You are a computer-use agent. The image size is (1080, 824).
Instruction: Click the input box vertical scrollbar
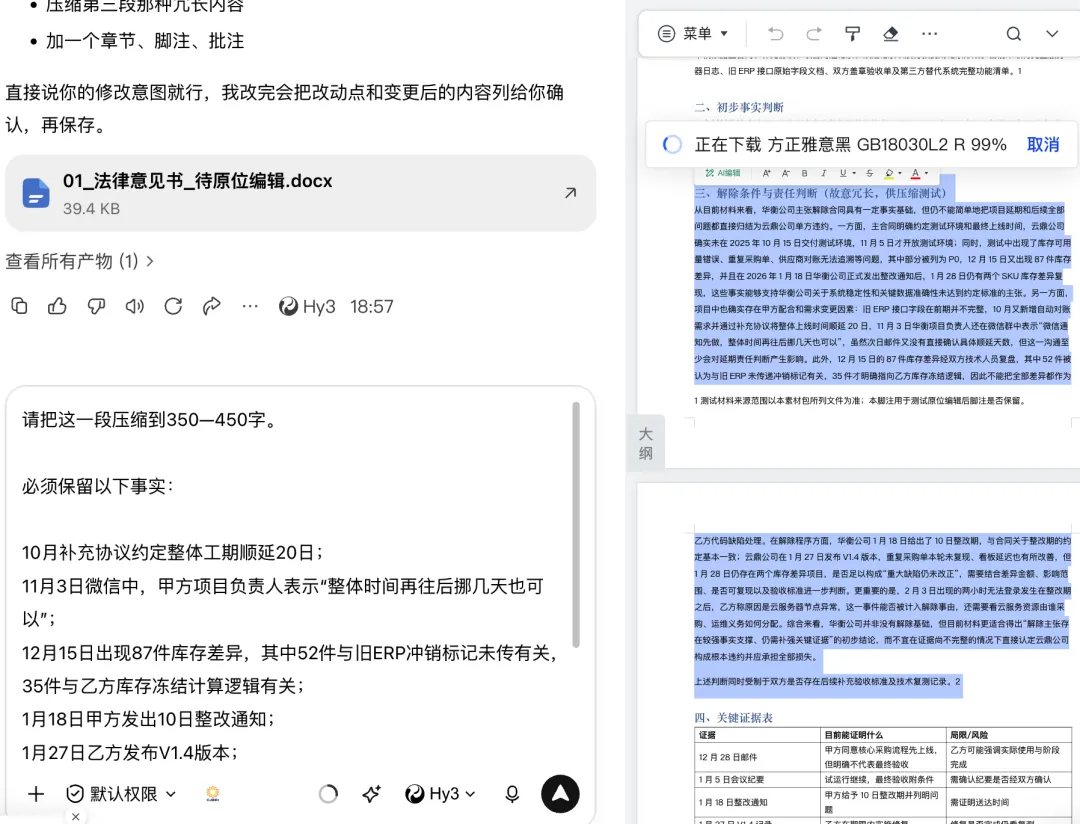pos(576,525)
